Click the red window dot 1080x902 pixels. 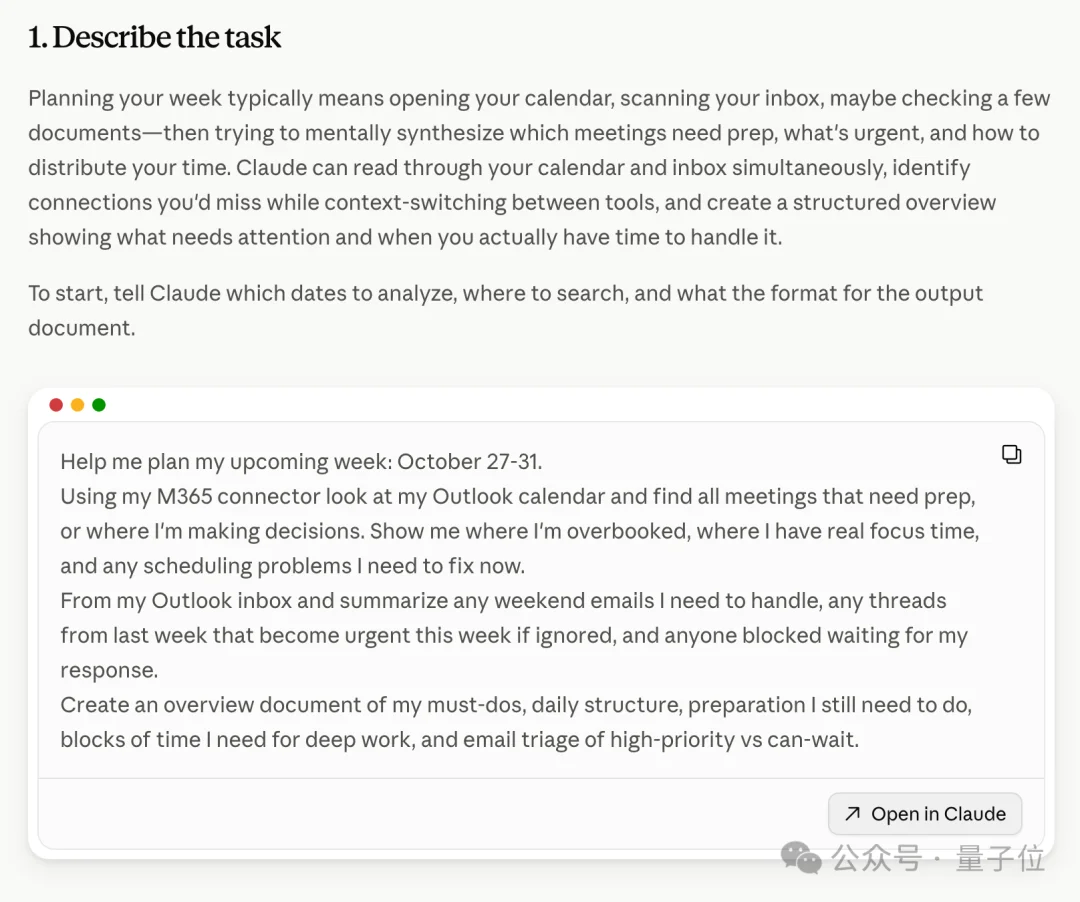(56, 405)
